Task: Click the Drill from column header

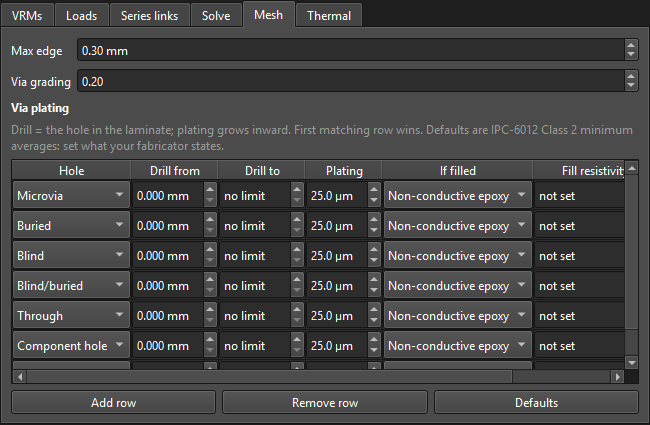Action: [175, 170]
